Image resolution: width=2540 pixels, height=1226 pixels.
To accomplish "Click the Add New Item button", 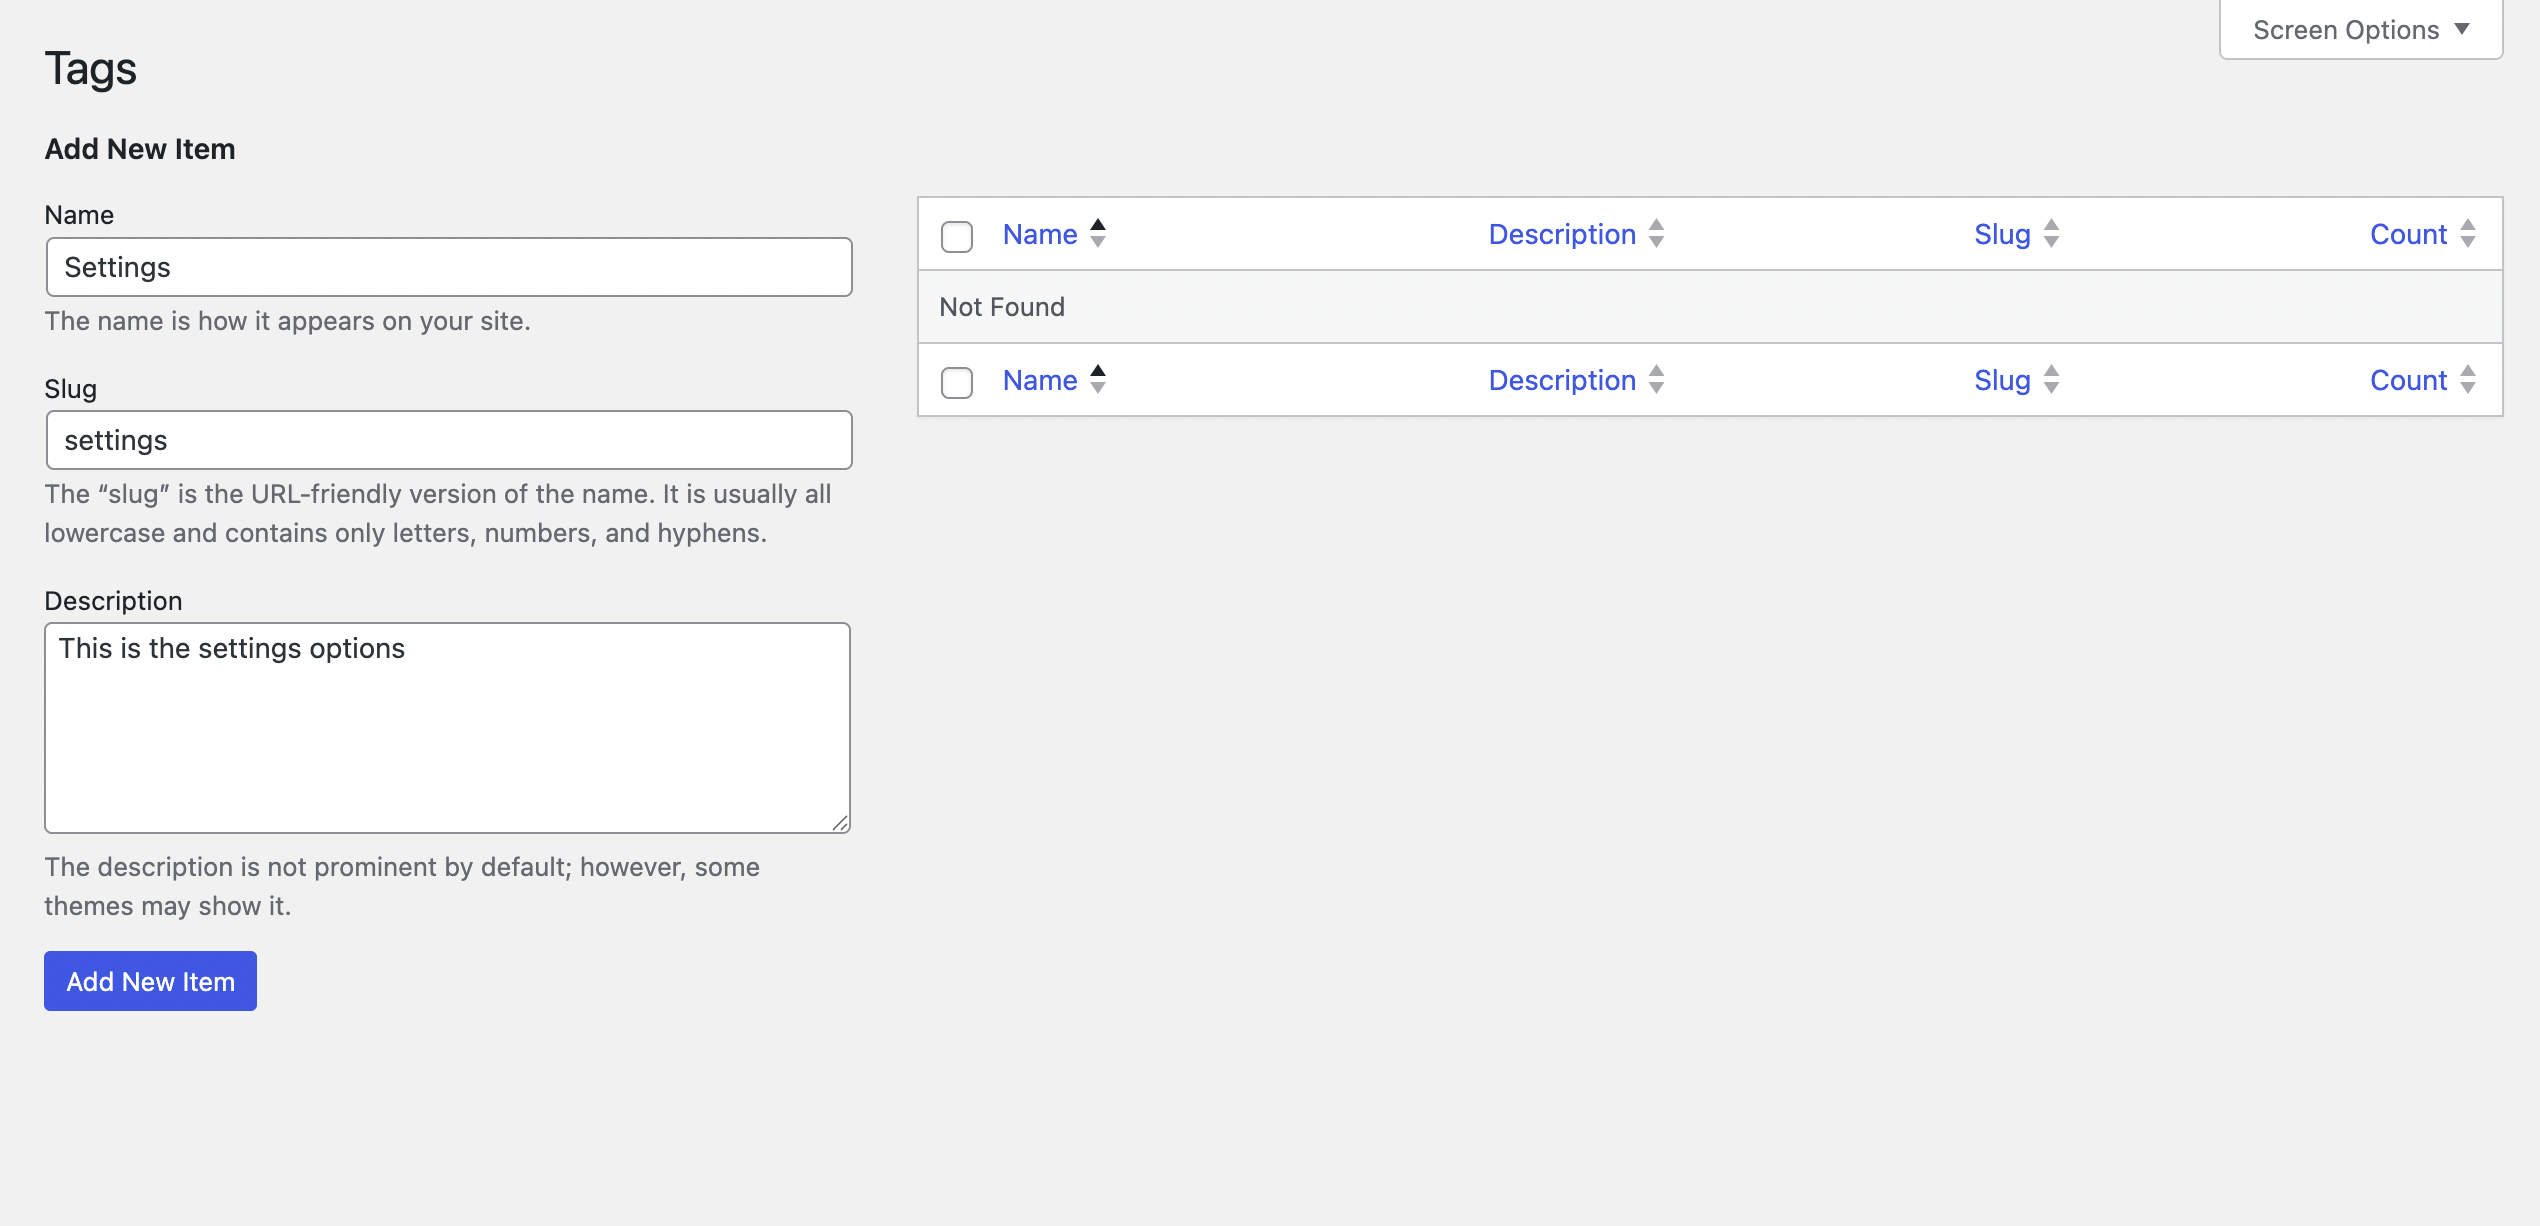I will pyautogui.click(x=150, y=981).
